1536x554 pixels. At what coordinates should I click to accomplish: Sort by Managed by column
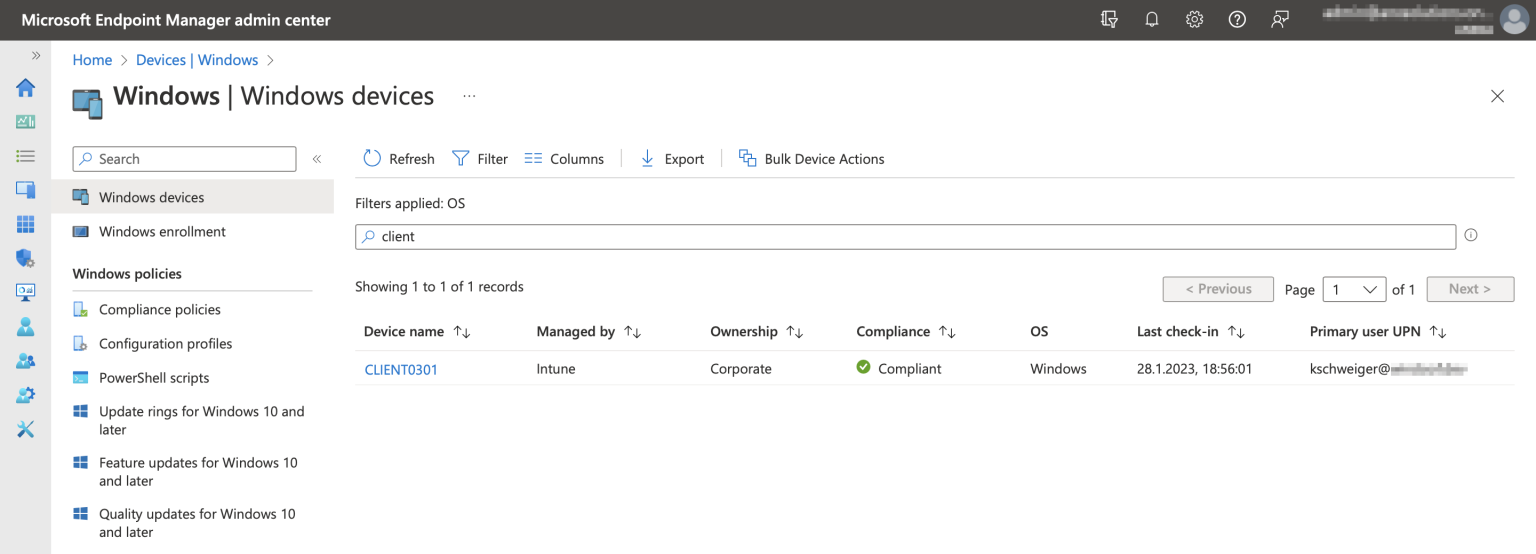pyautogui.click(x=589, y=331)
